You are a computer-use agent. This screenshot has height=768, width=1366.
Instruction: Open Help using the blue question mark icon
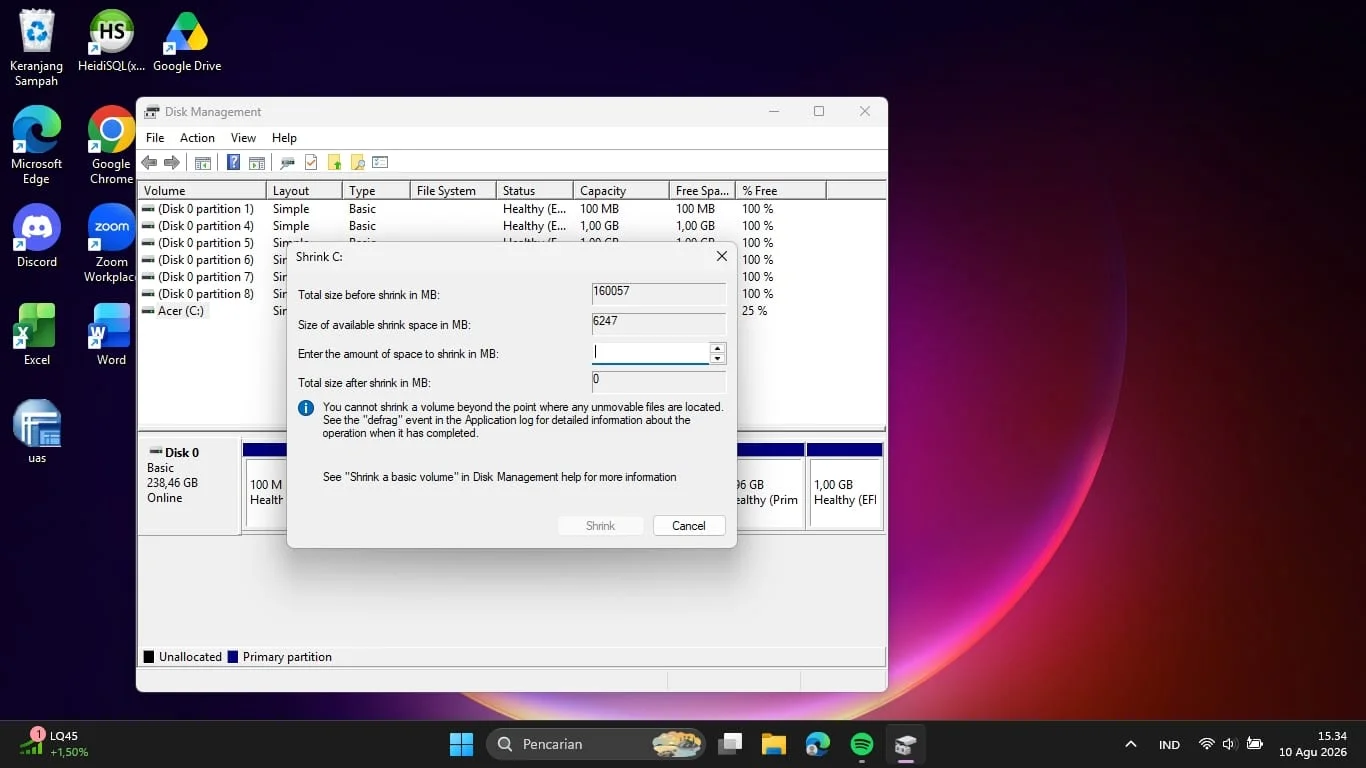233,162
